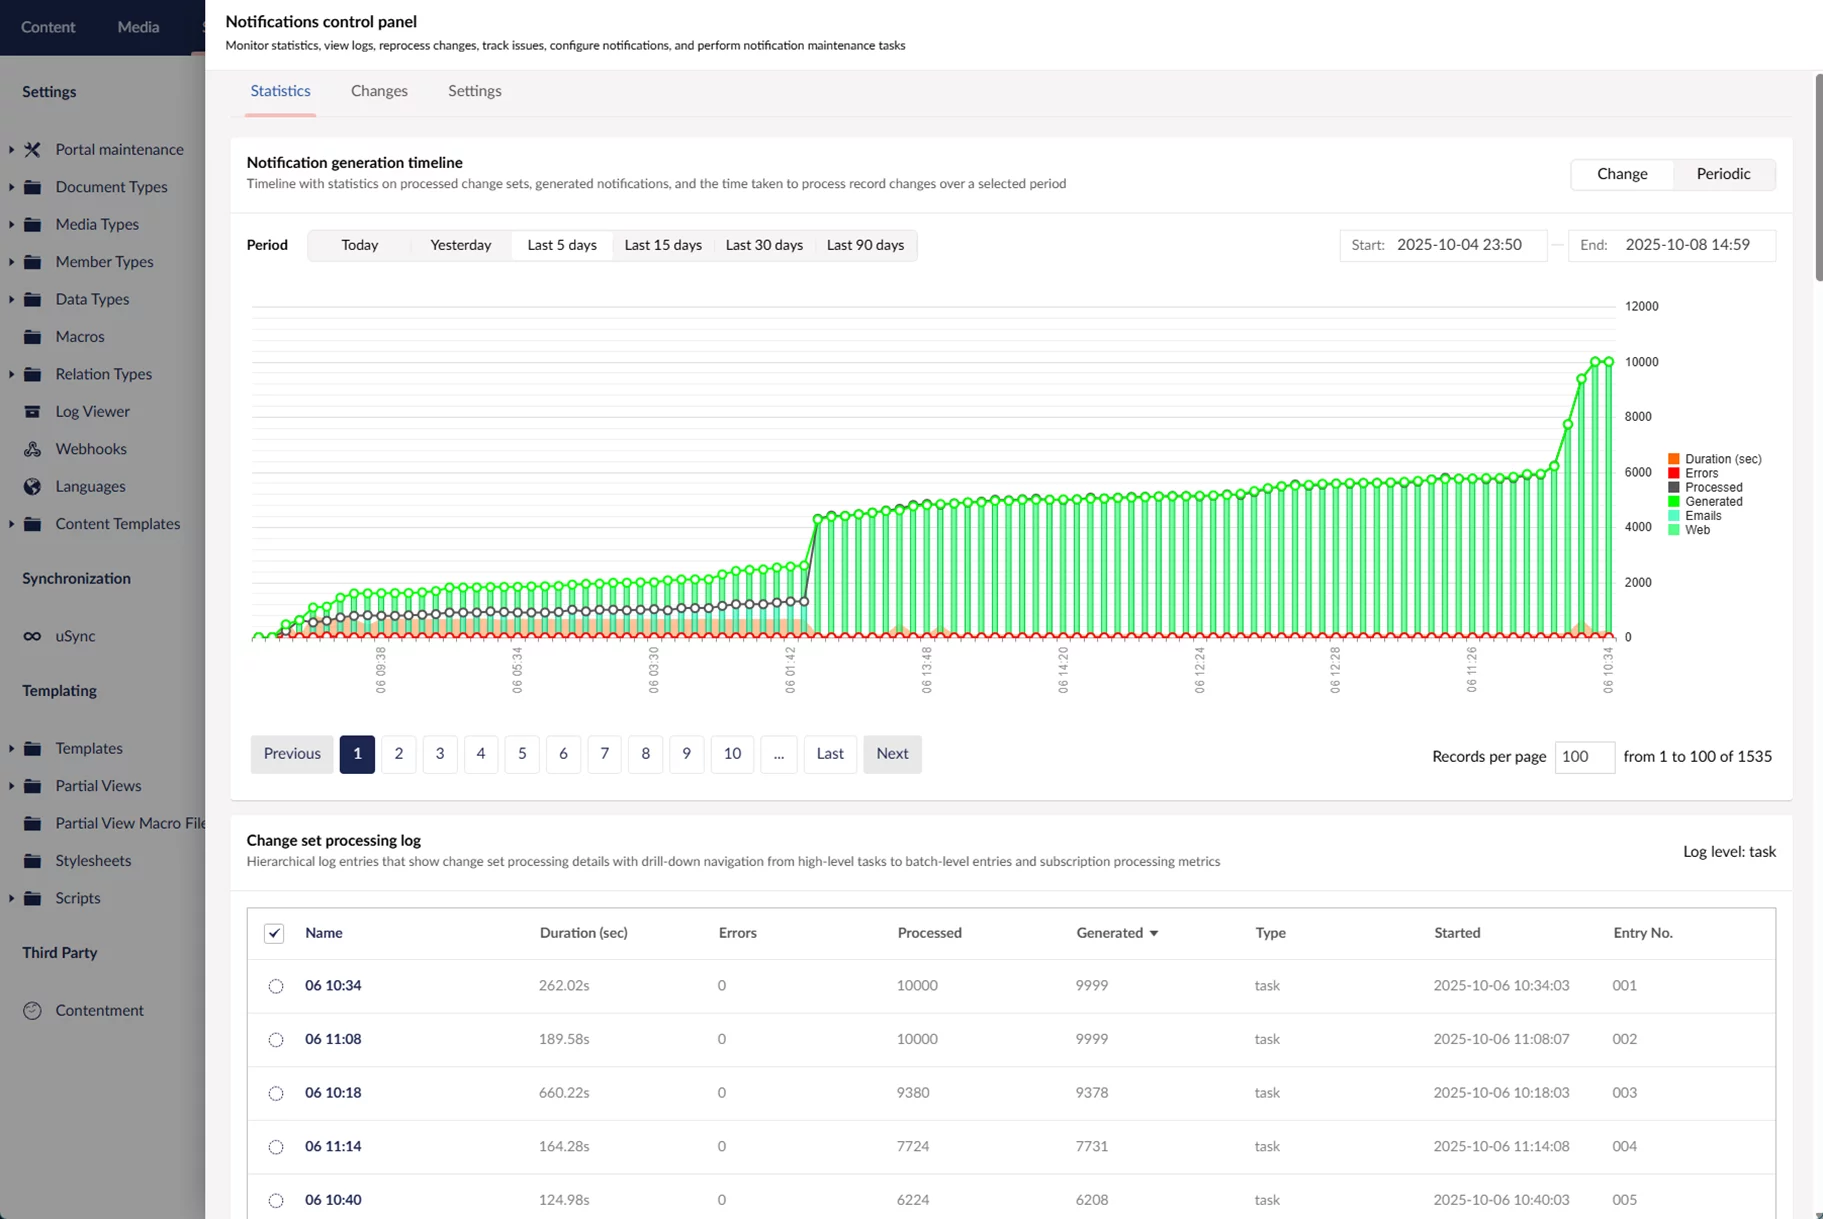
Task: Open Webhooks via its sidebar icon
Action: pos(32,449)
